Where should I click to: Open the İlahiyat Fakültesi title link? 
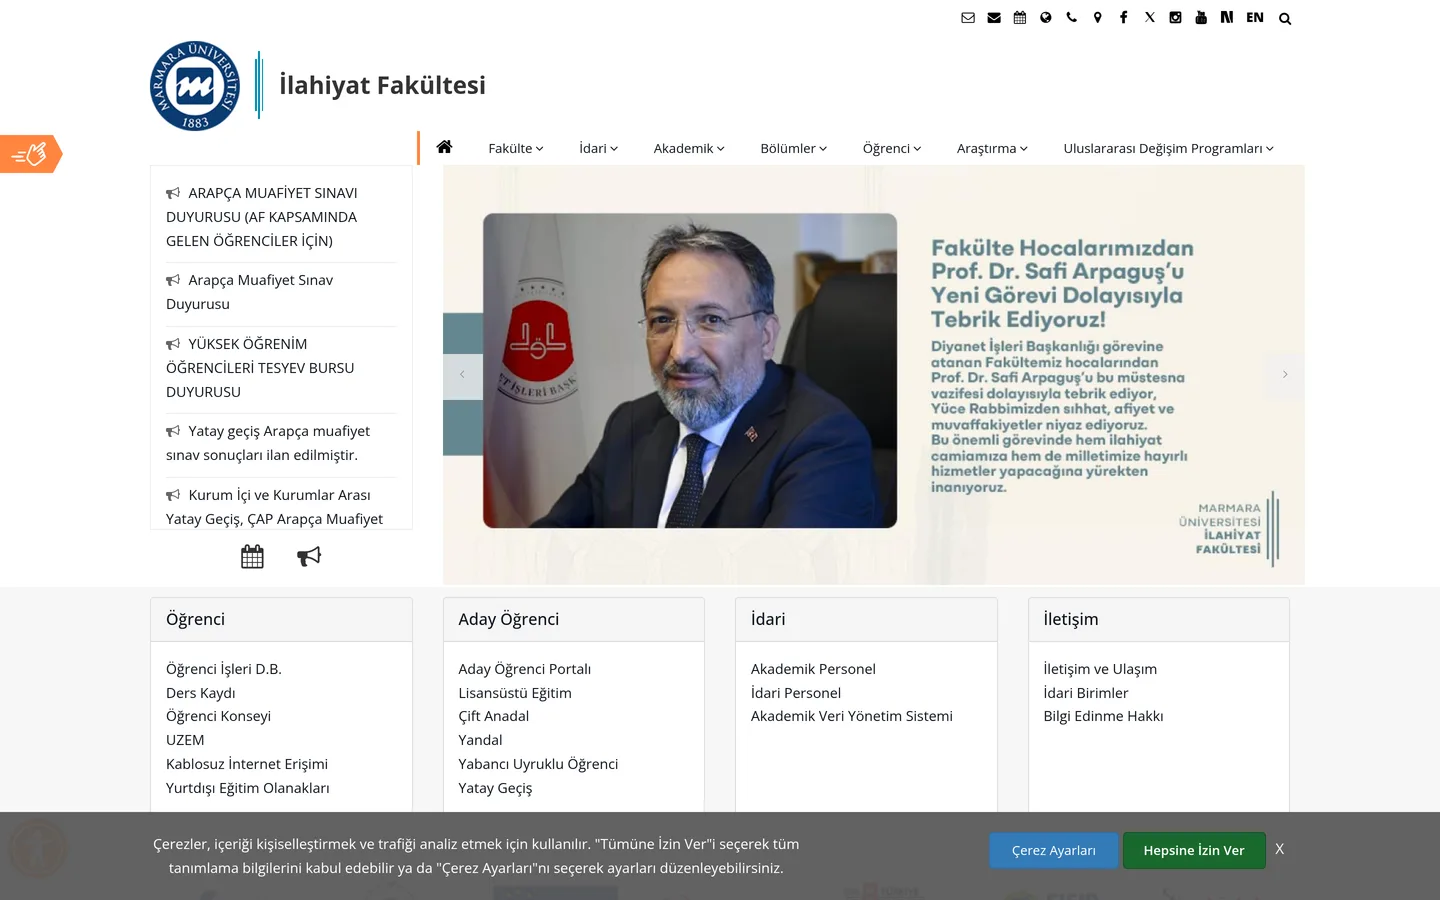pos(382,86)
